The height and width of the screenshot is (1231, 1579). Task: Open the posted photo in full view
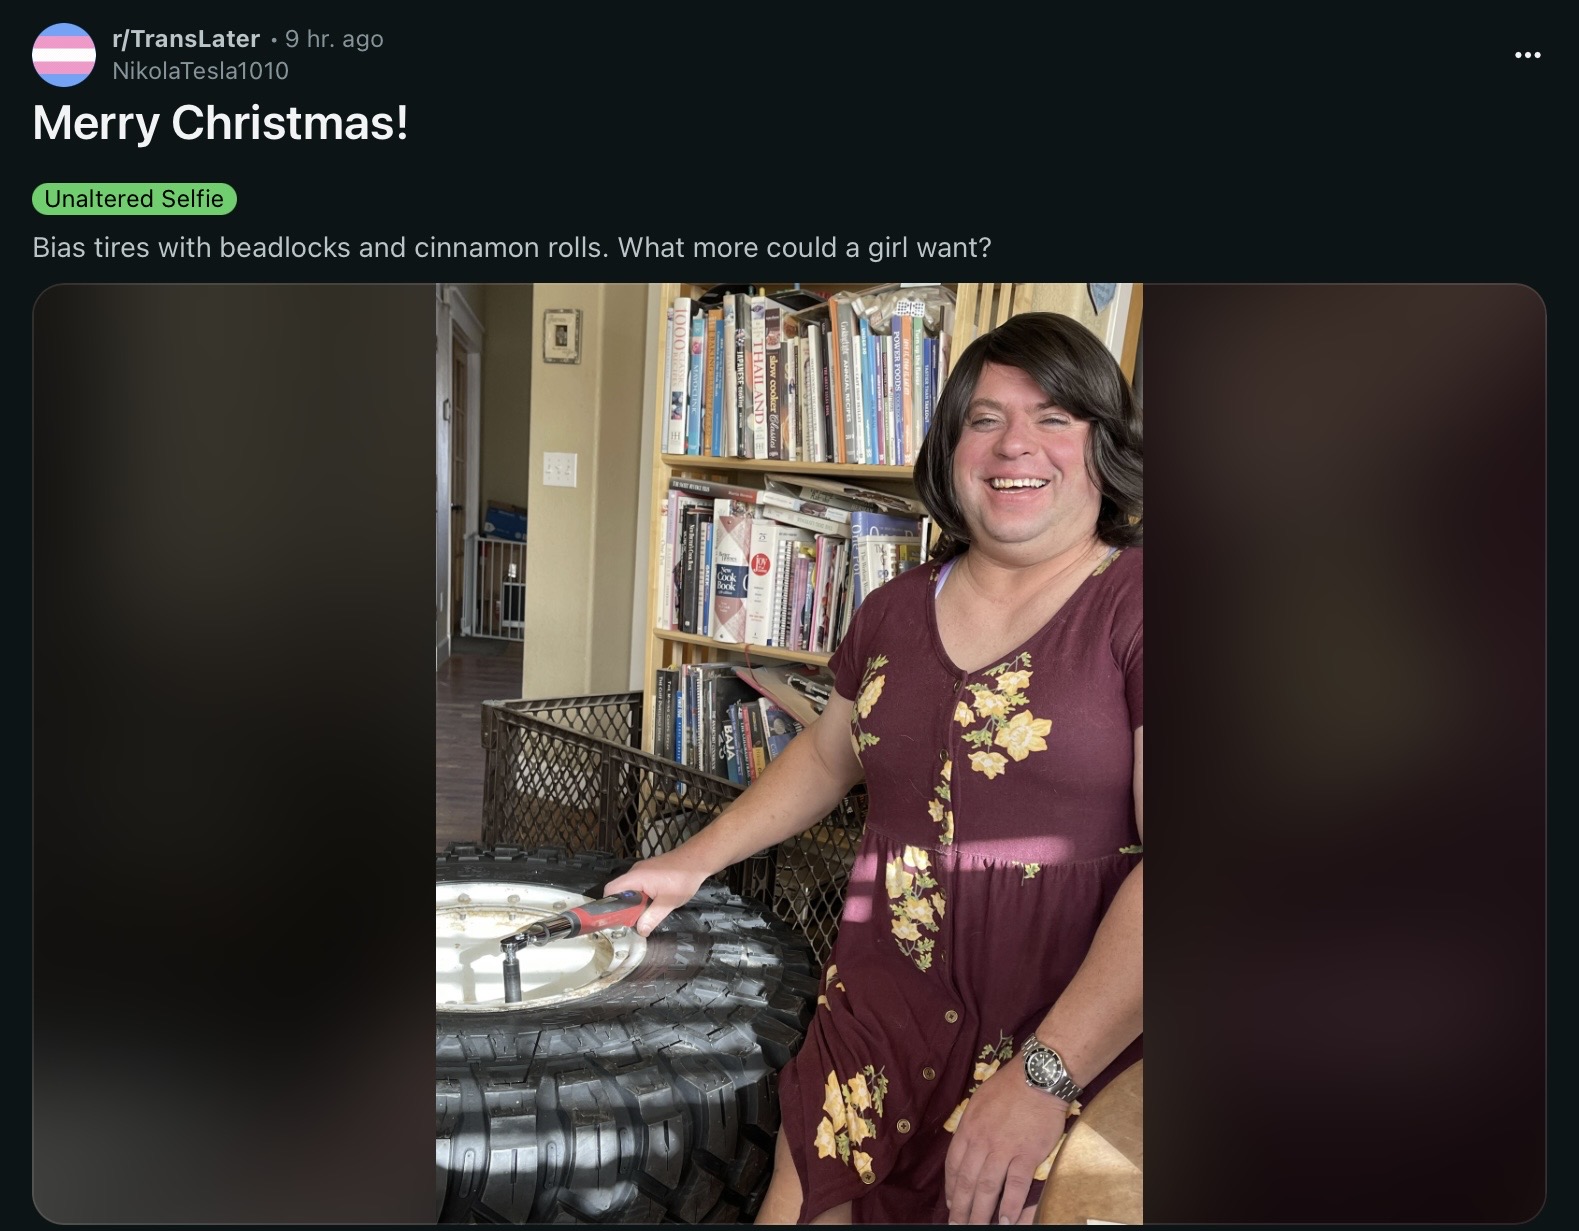coord(789,754)
